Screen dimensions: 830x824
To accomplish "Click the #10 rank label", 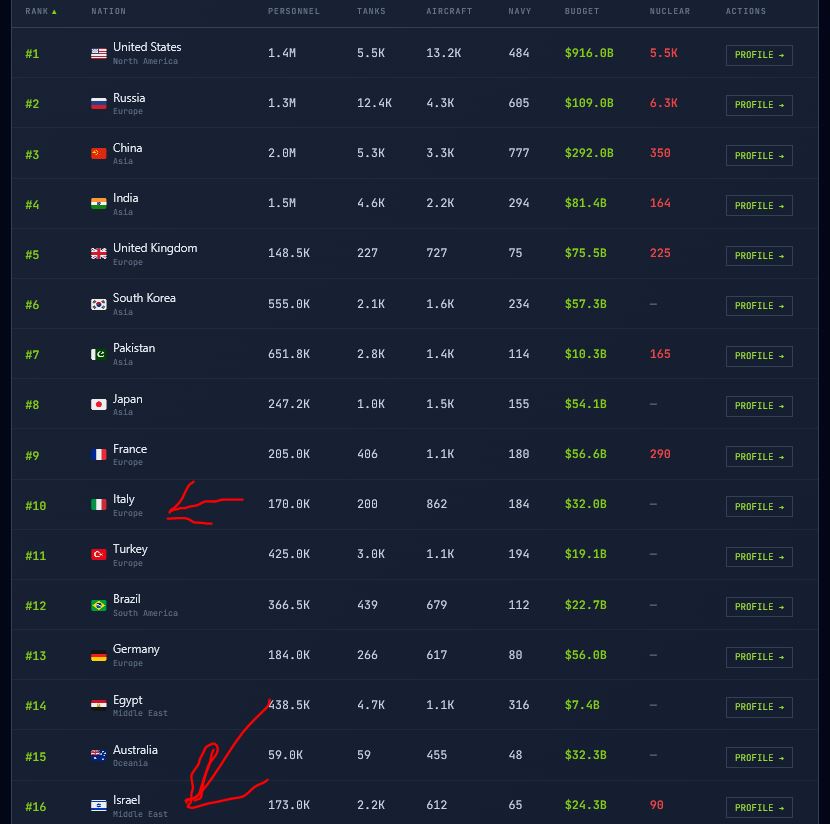I will point(35,506).
